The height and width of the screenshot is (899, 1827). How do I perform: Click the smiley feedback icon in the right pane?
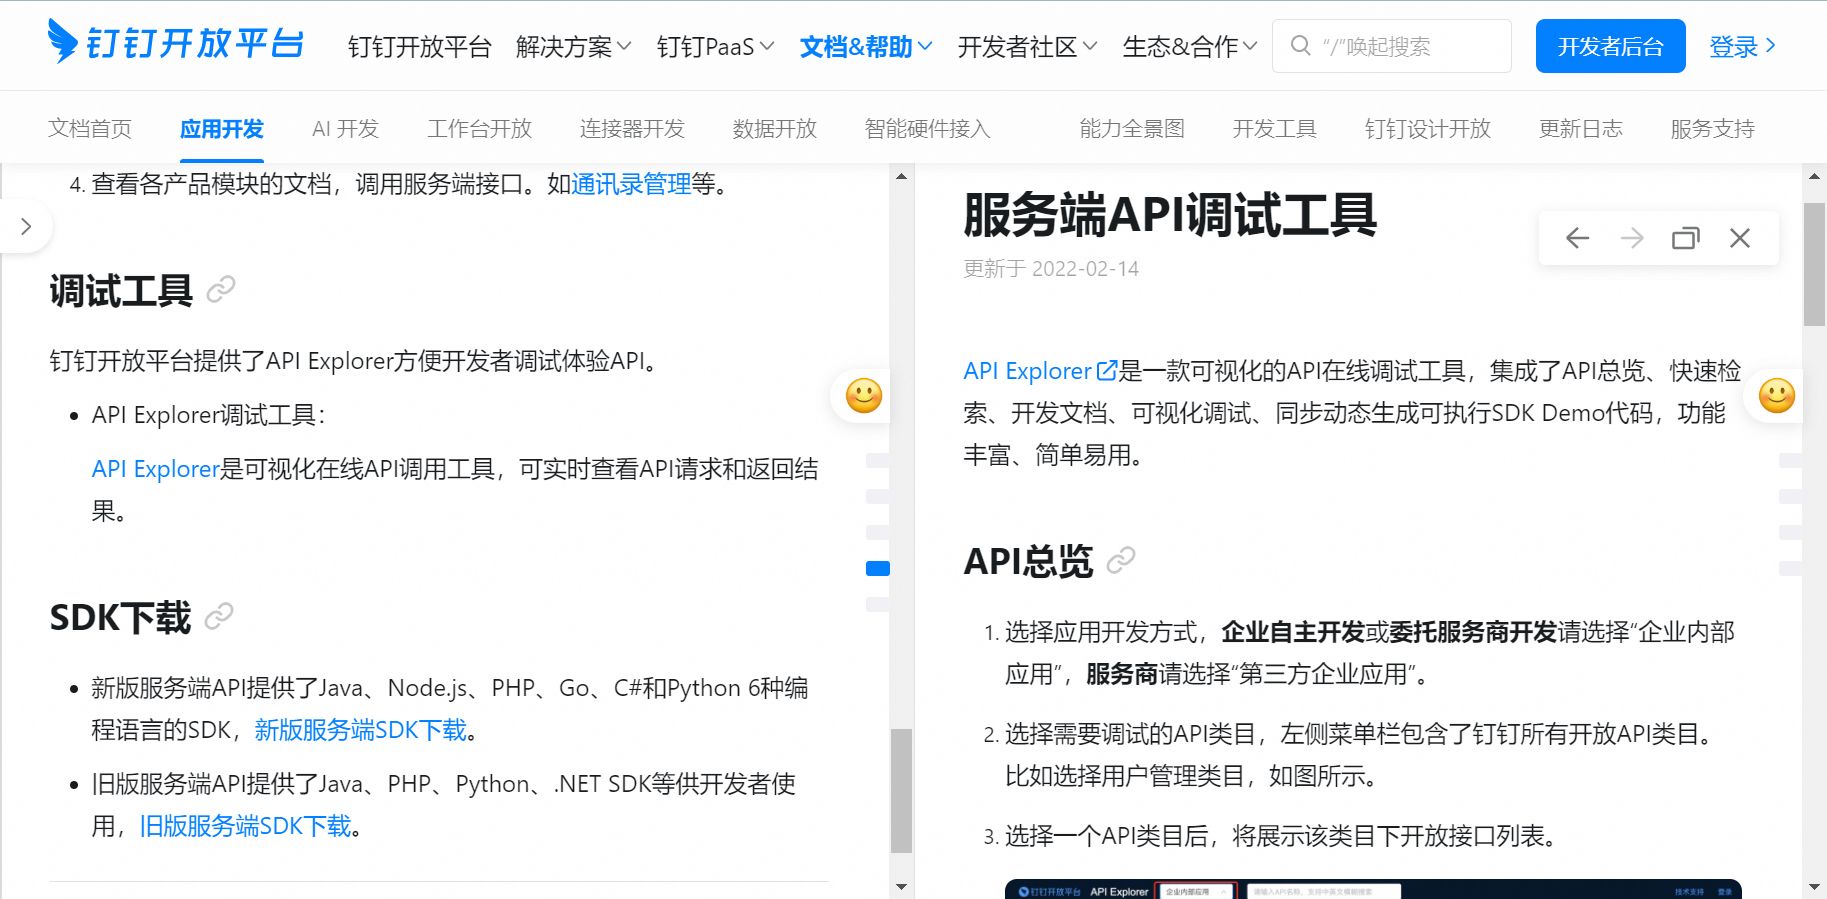[1777, 396]
